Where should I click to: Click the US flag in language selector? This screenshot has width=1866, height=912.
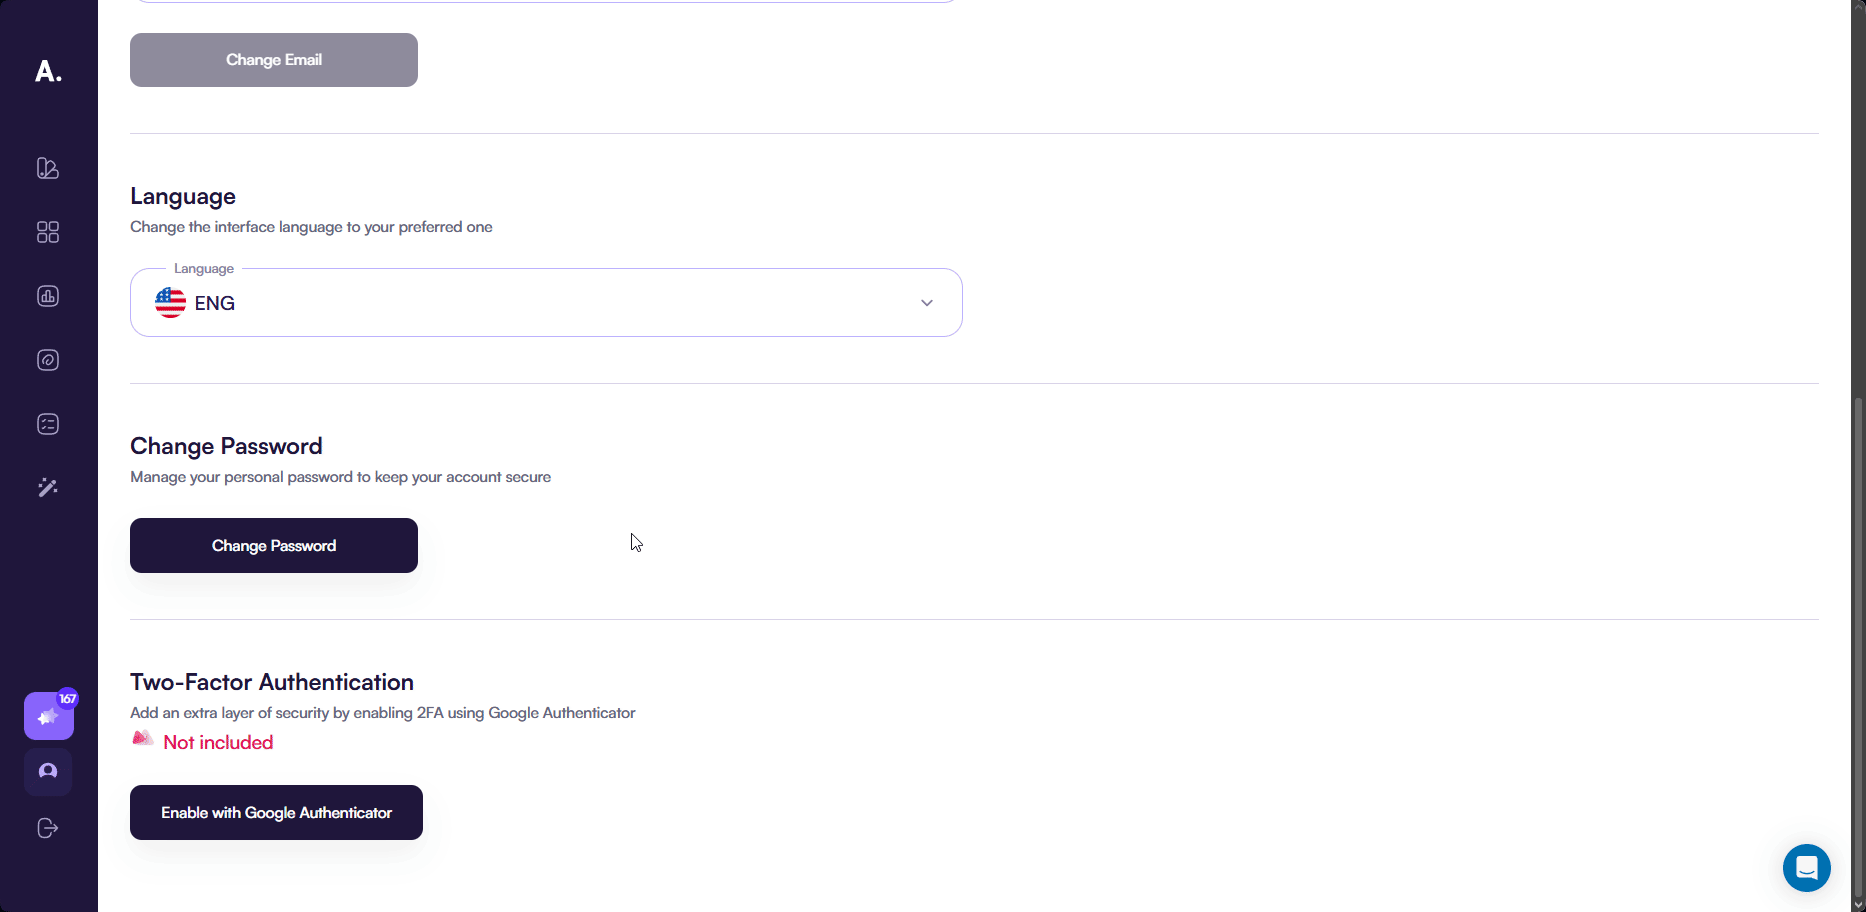[171, 302]
